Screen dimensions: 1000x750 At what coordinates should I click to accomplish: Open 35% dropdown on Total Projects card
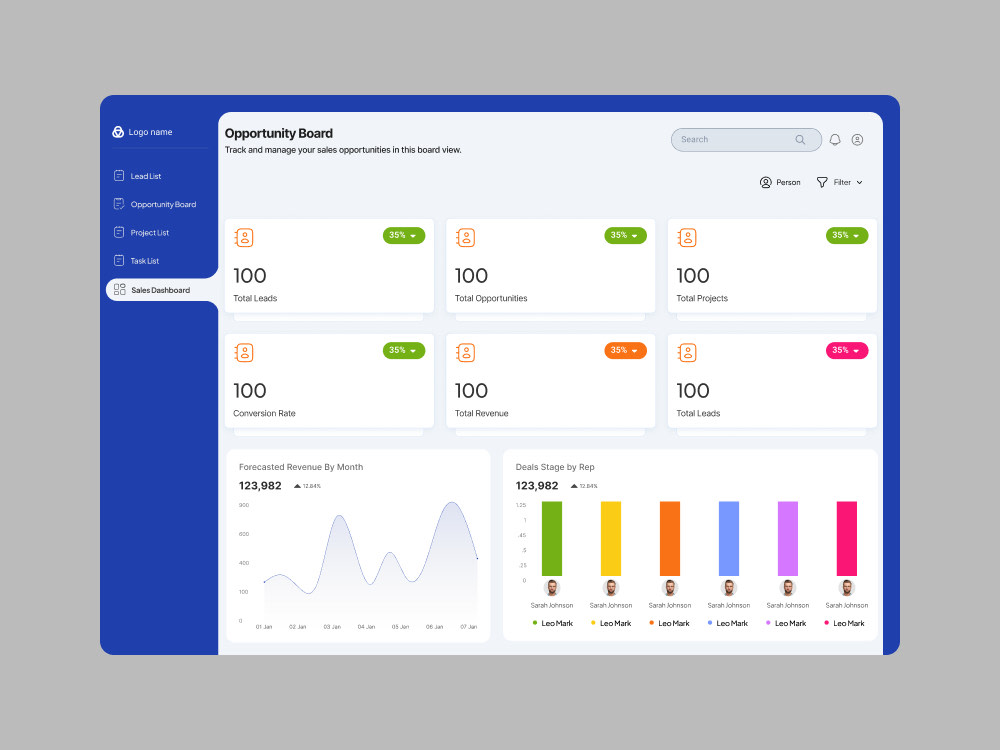pos(846,235)
